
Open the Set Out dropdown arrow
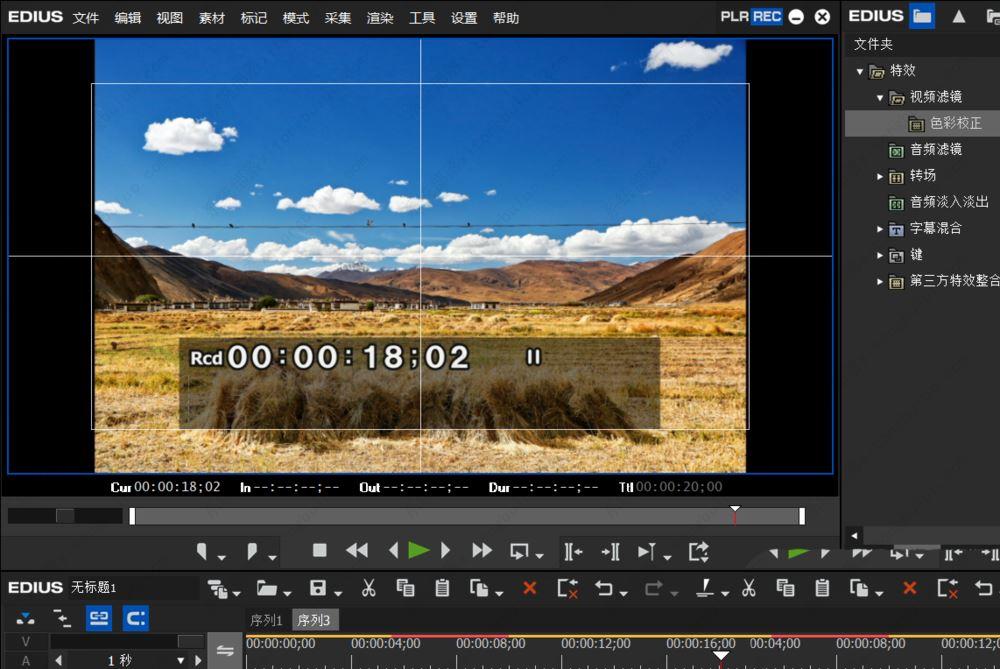[x=272, y=557]
